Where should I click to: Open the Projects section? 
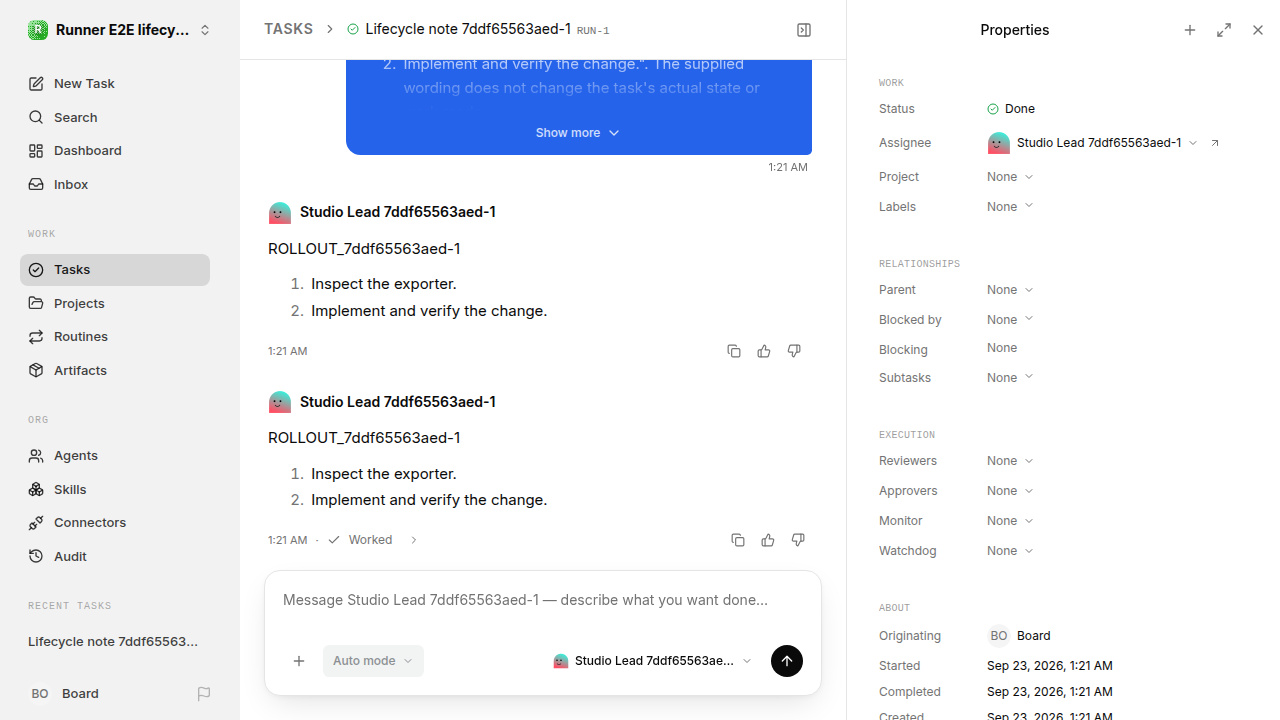click(115, 303)
